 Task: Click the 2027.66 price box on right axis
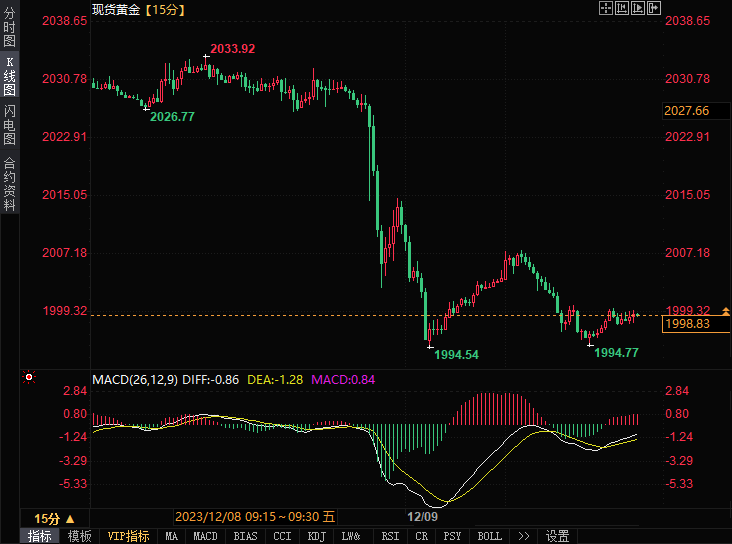[696, 111]
